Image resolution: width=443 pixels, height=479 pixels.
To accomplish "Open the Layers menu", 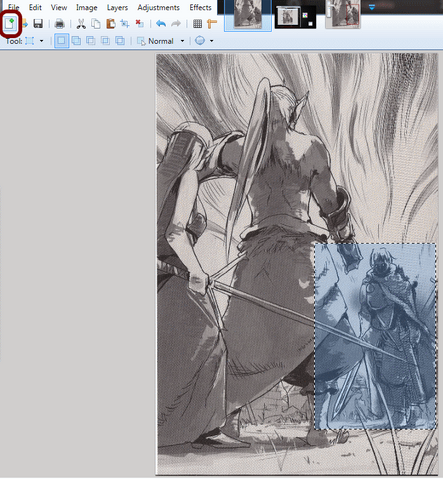I will pos(117,7).
